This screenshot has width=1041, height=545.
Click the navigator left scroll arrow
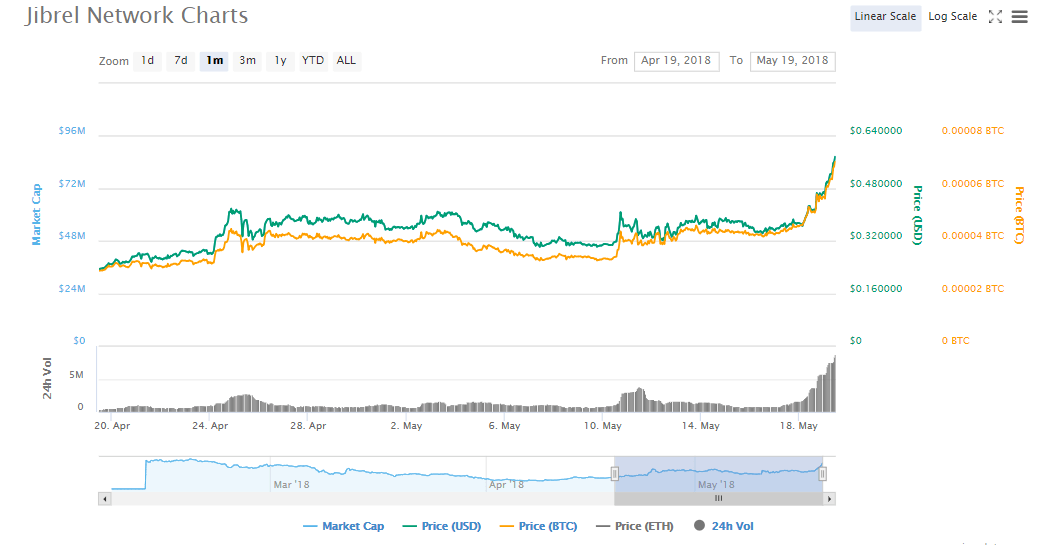(x=104, y=498)
